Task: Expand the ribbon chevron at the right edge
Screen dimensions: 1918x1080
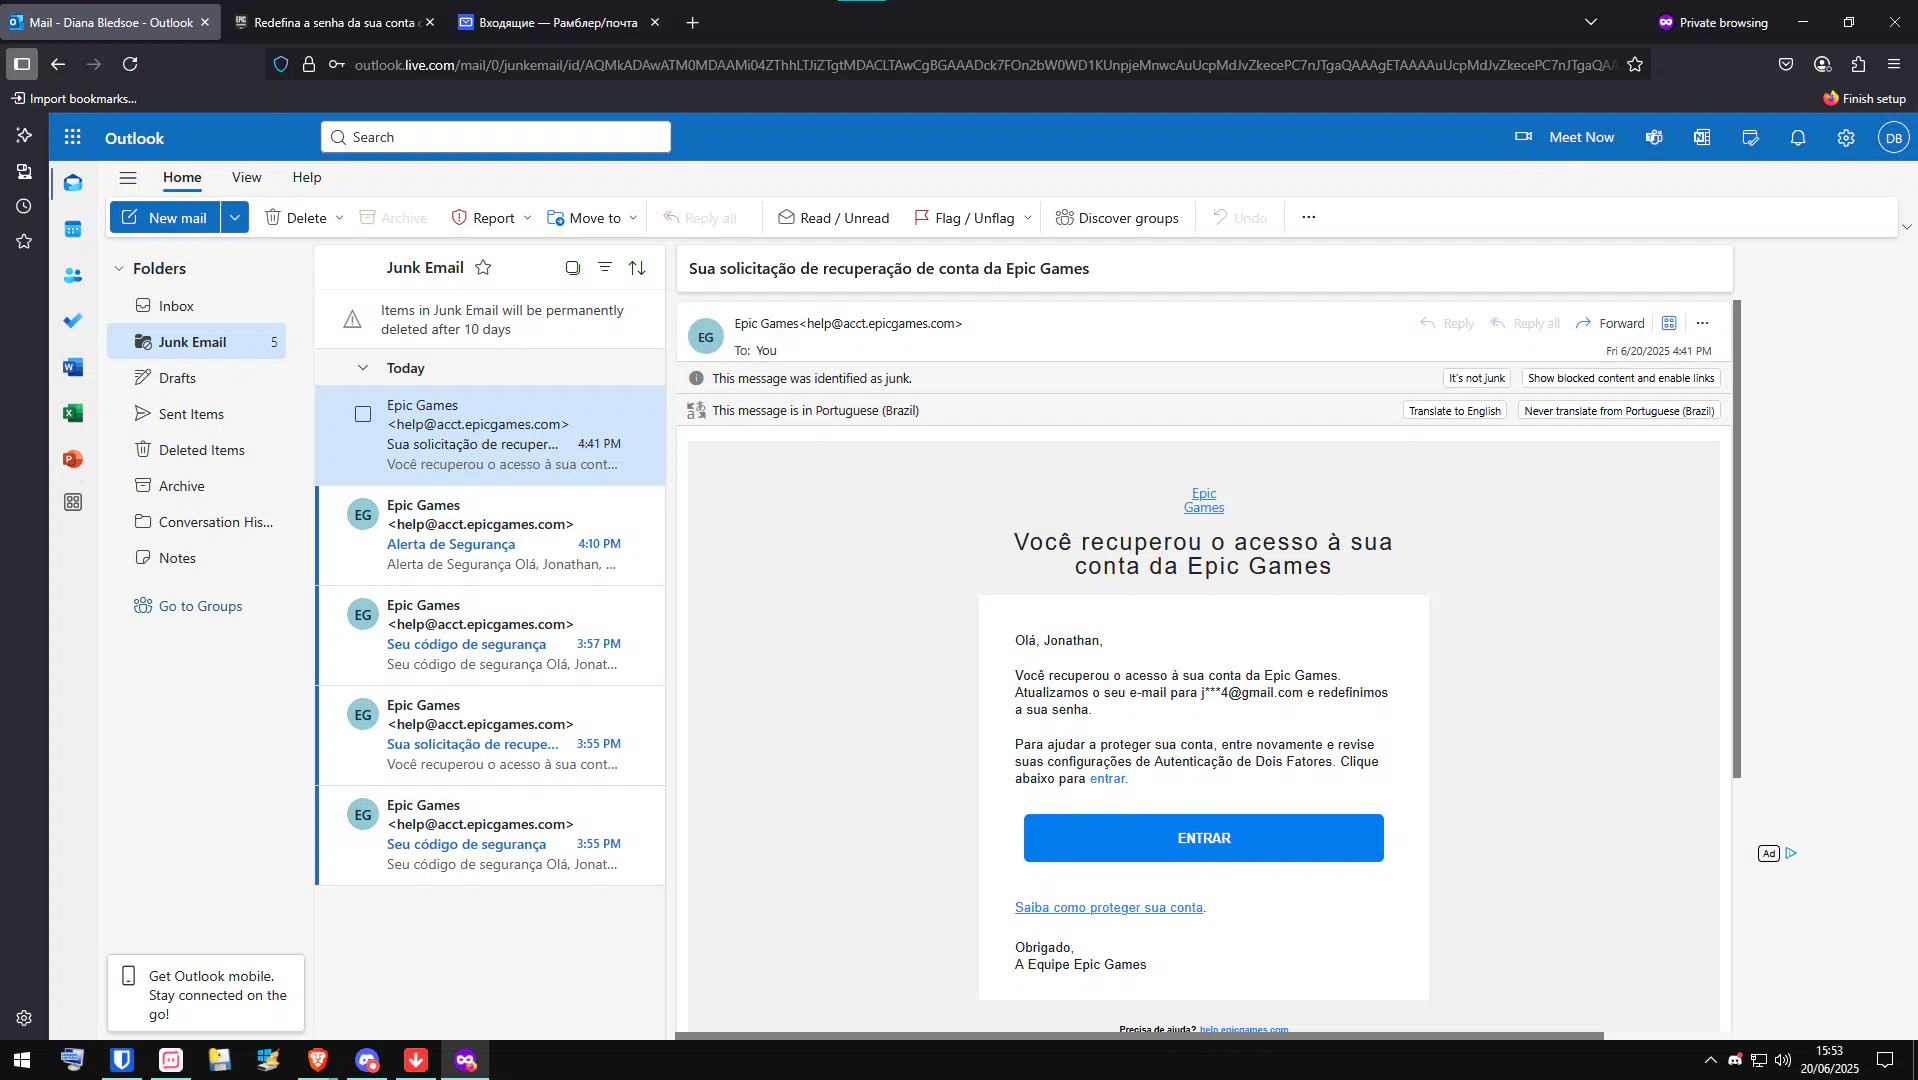Action: tap(1906, 227)
